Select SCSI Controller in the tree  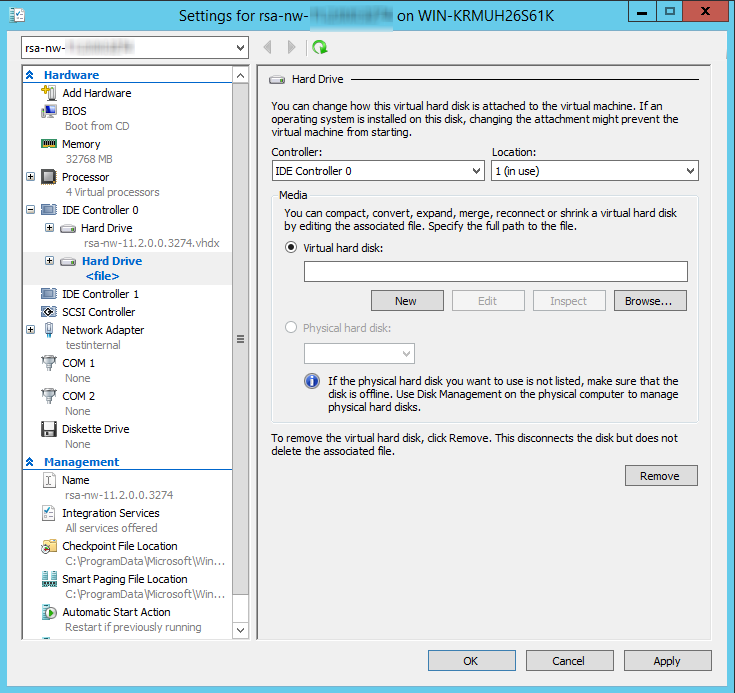click(x=98, y=312)
